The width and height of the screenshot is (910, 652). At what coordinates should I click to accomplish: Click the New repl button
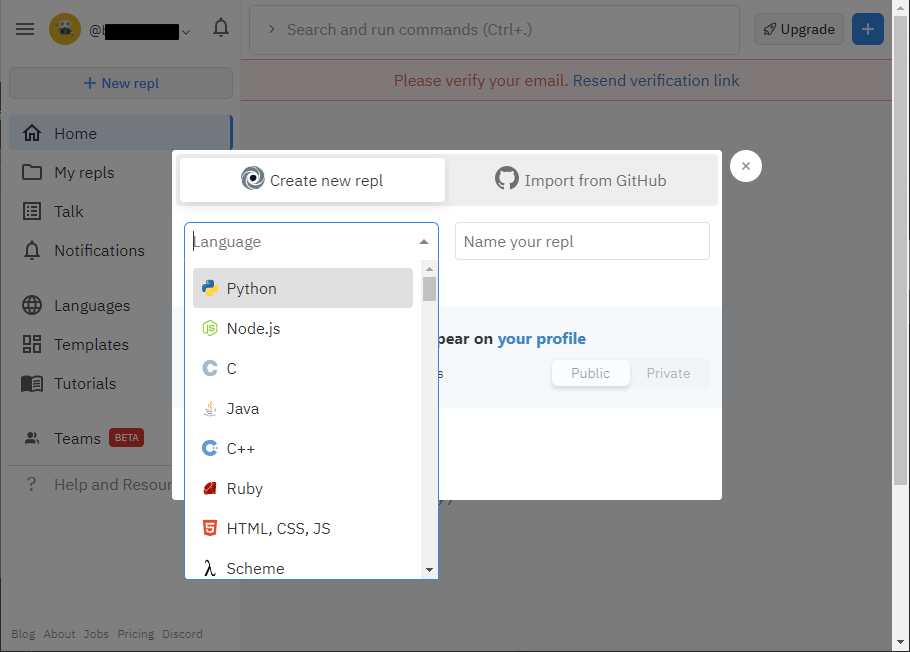(x=121, y=83)
